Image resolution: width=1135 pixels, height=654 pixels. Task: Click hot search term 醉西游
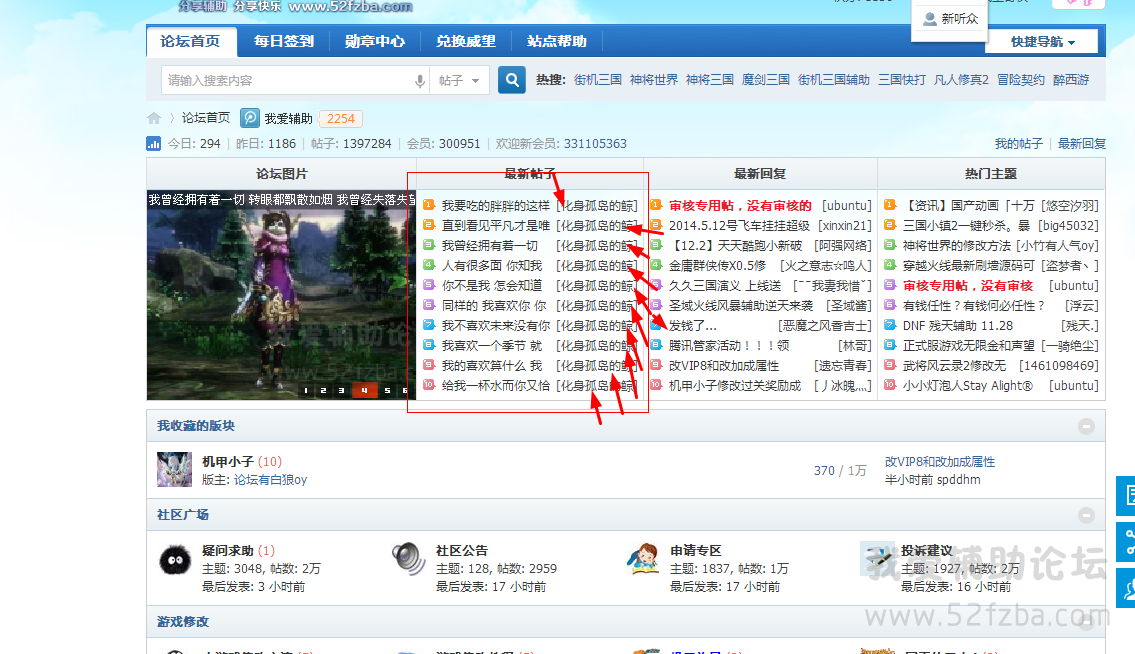(1071, 80)
